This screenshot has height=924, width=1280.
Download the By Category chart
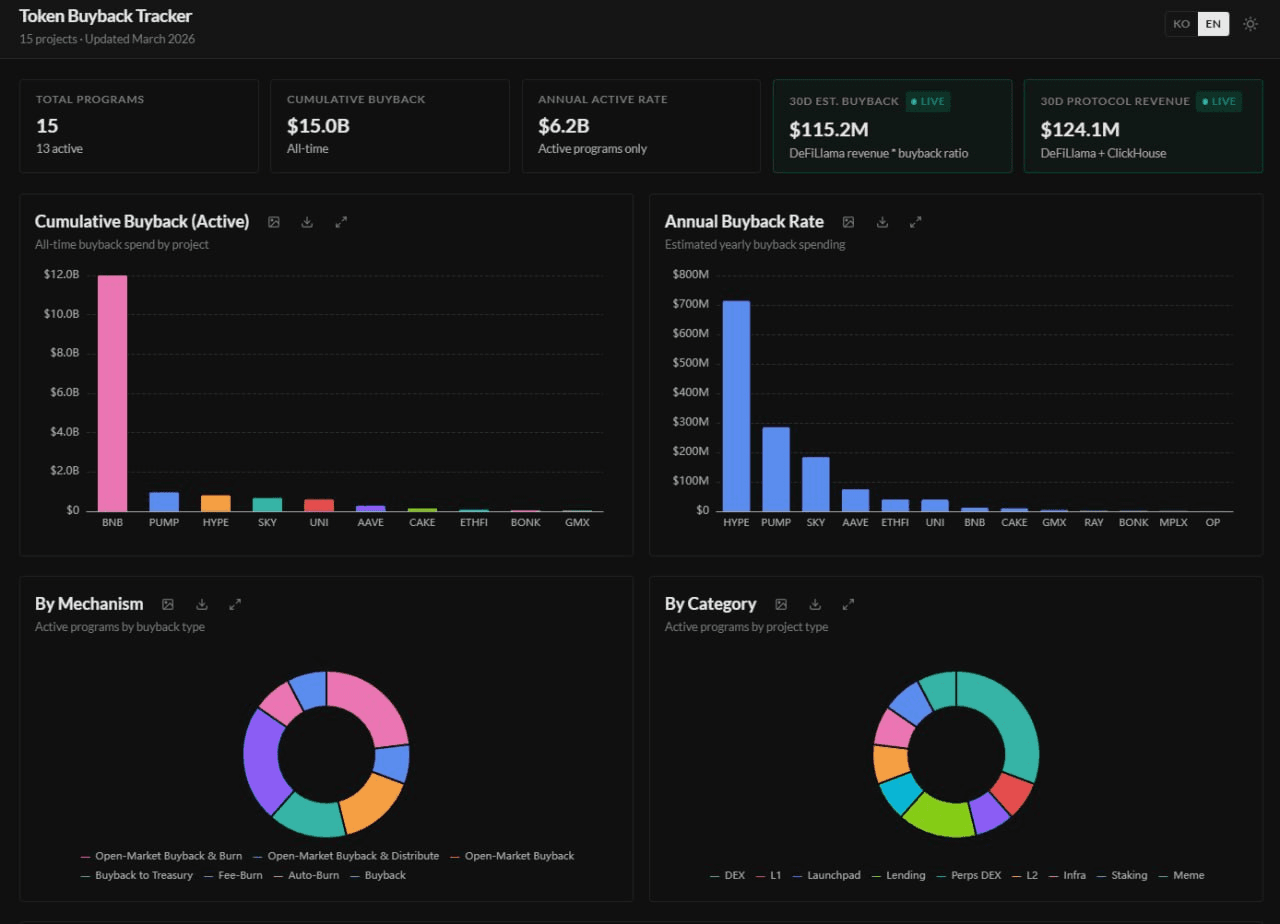coord(815,604)
